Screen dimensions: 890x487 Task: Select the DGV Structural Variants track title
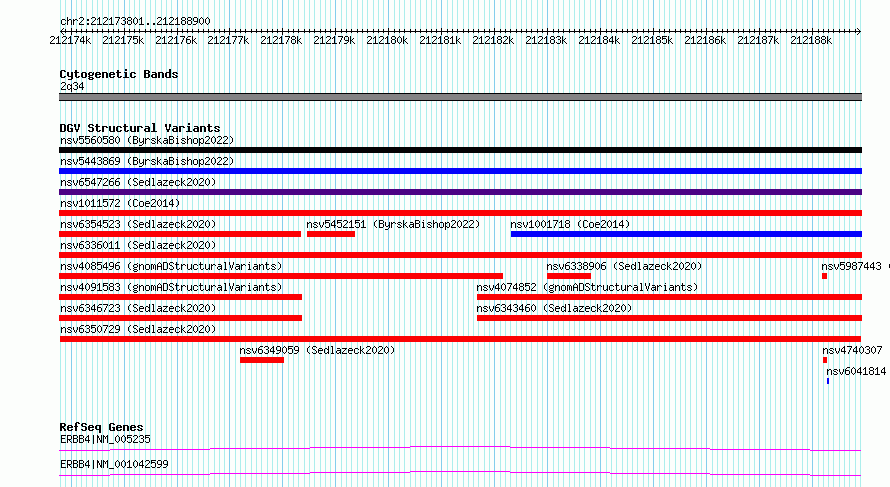pos(140,128)
